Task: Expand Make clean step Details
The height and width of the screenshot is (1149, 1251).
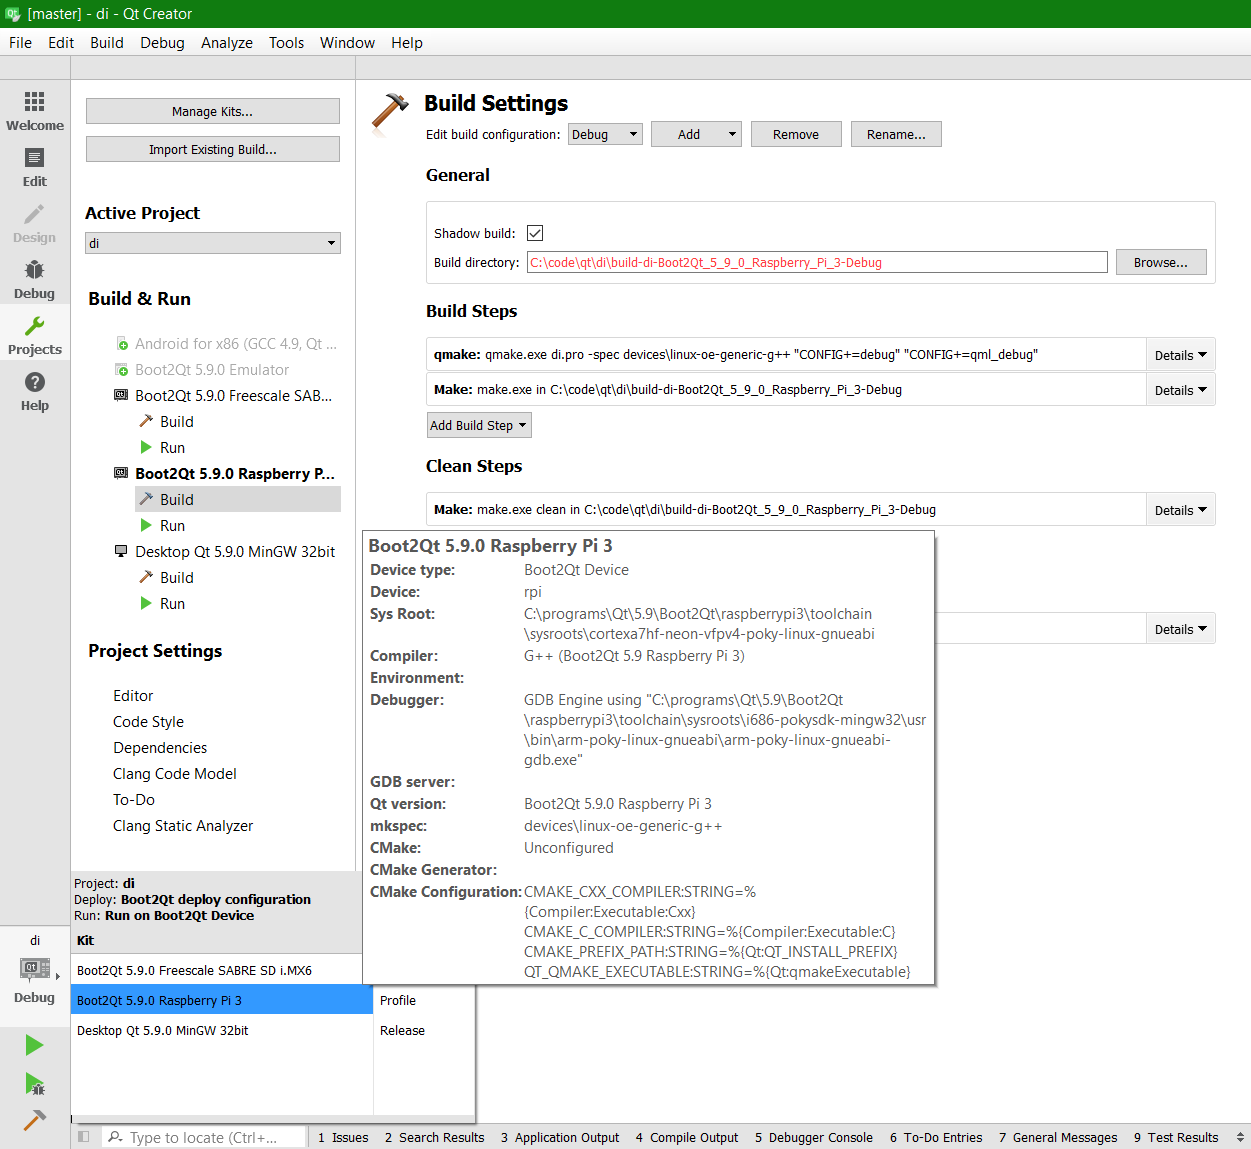Action: pyautogui.click(x=1180, y=510)
